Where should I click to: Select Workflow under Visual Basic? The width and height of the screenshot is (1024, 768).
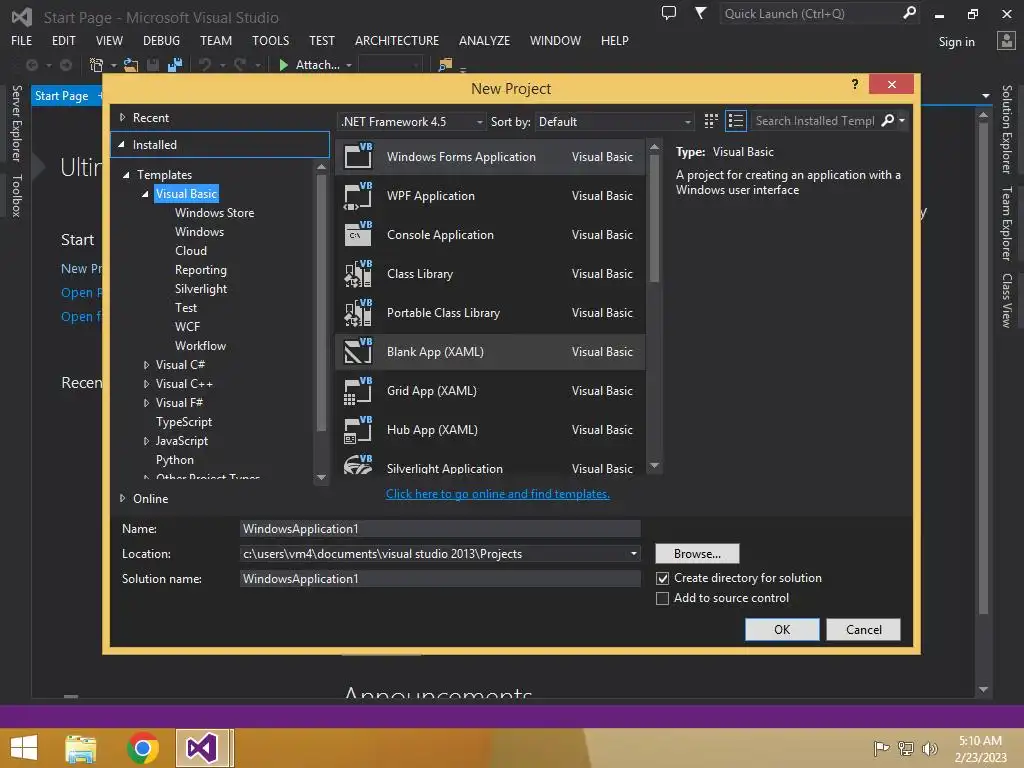(x=200, y=345)
